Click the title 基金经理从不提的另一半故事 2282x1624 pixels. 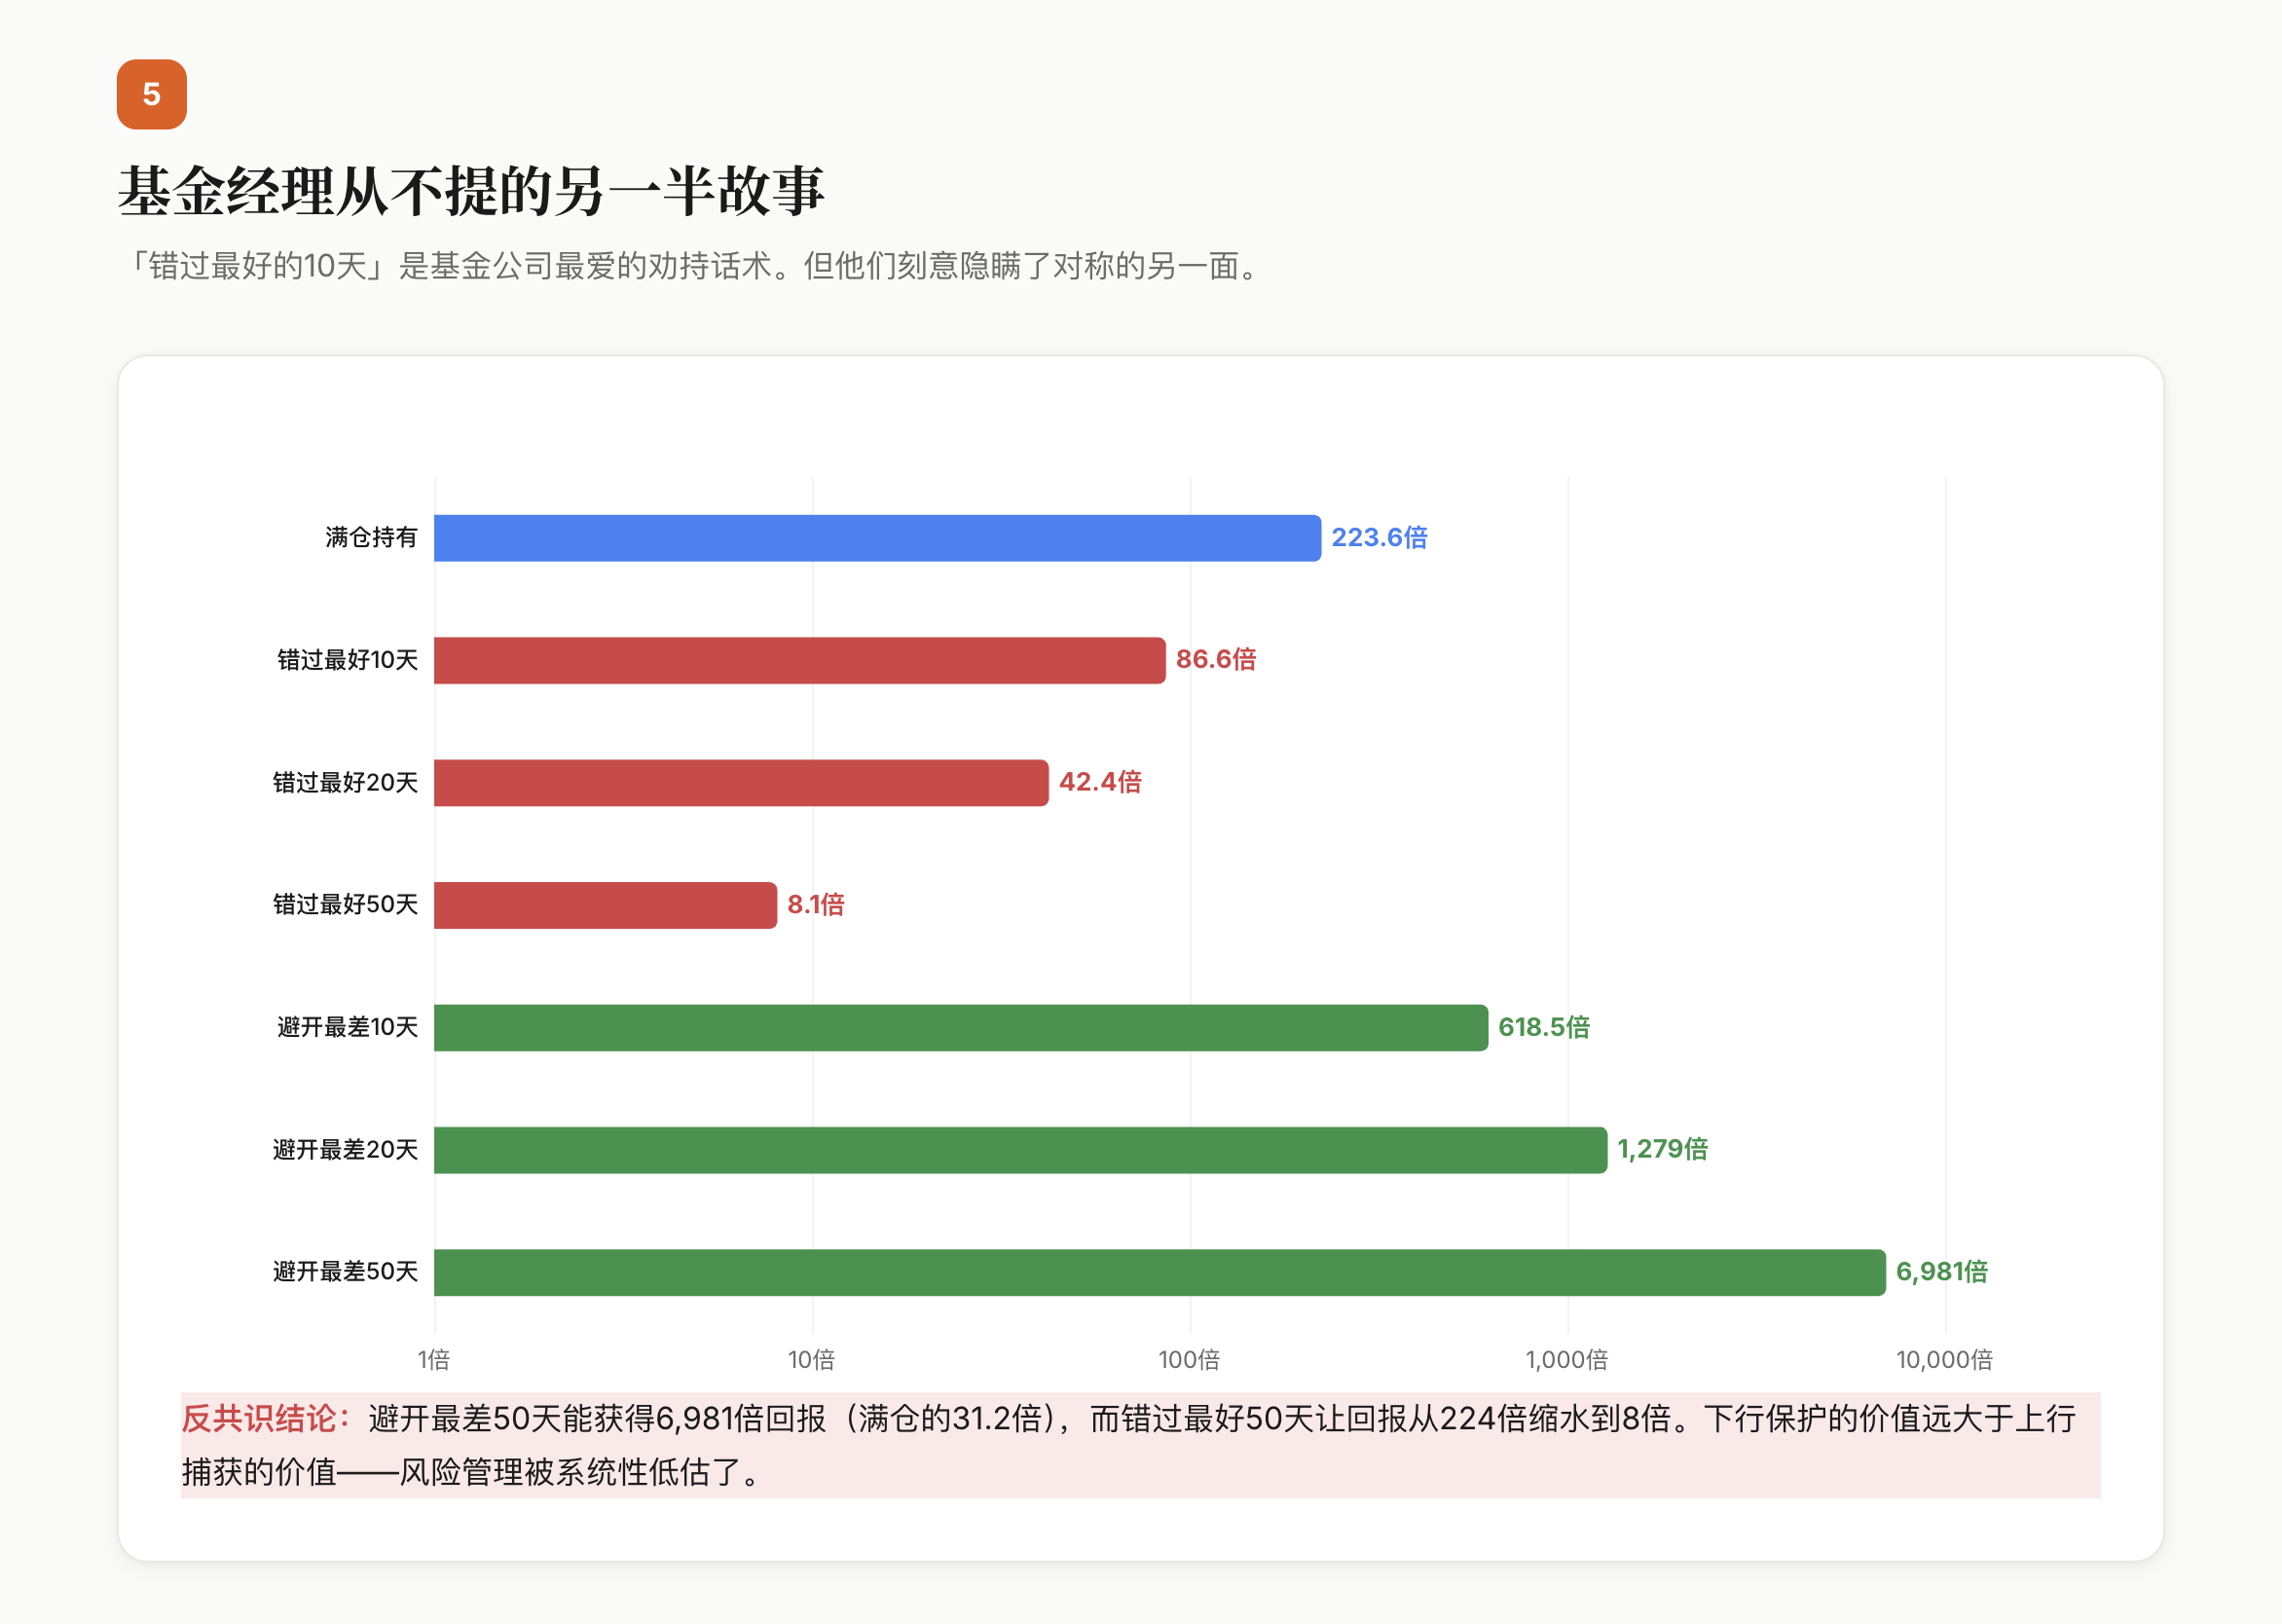471,190
